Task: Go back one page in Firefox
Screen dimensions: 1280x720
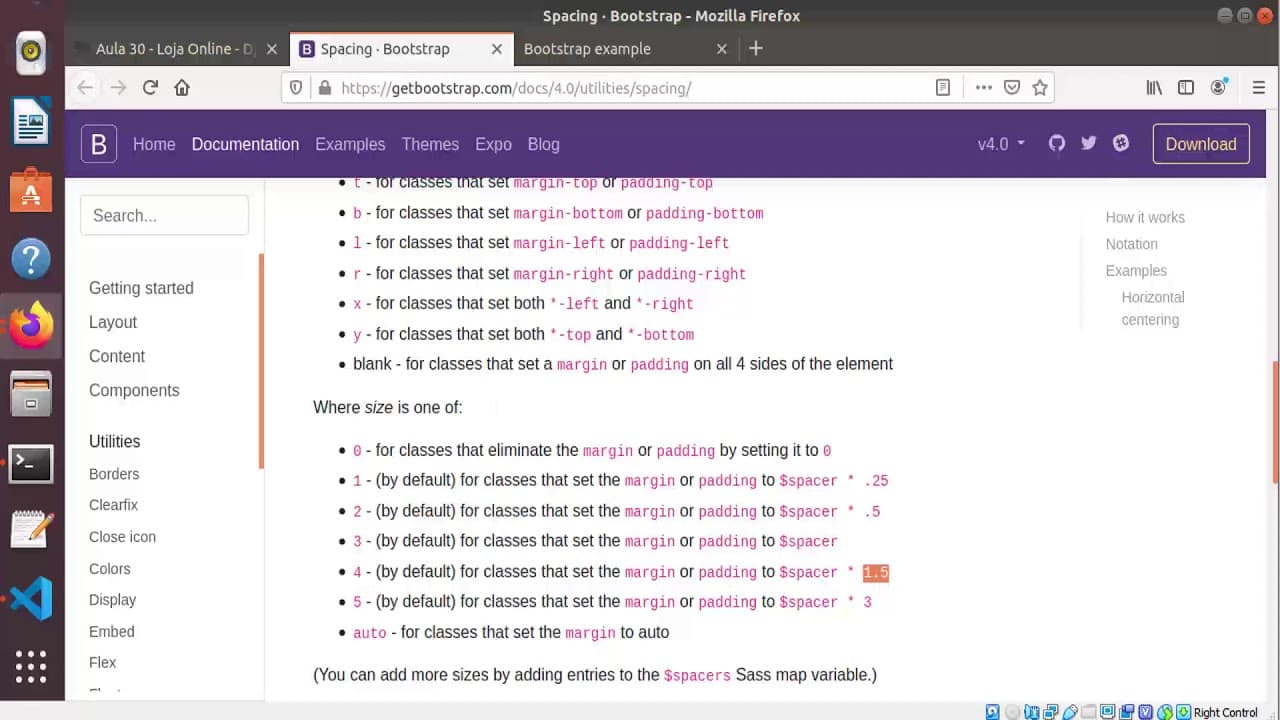Action: tap(85, 88)
